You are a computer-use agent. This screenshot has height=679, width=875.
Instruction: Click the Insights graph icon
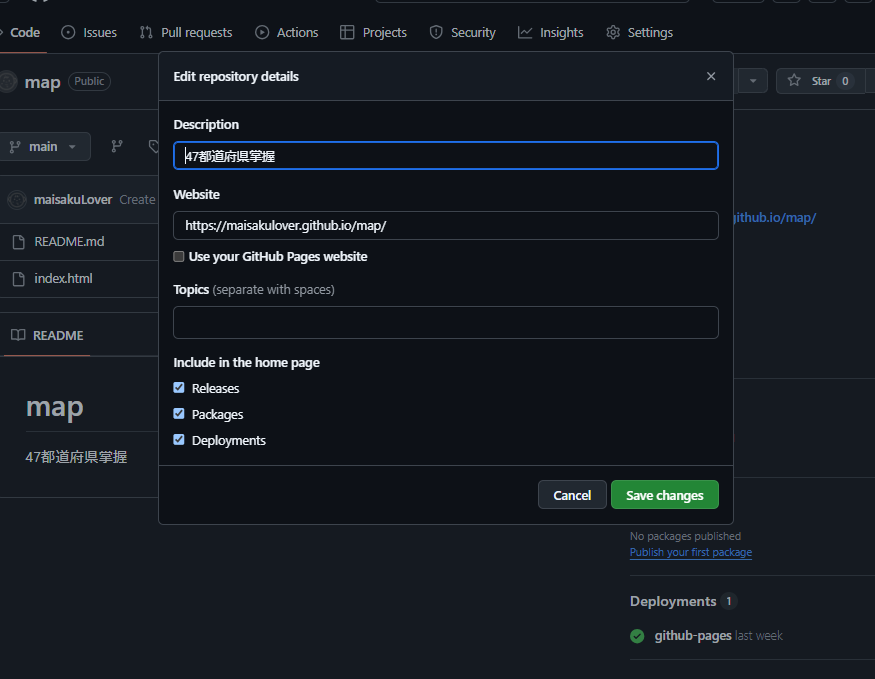[525, 32]
